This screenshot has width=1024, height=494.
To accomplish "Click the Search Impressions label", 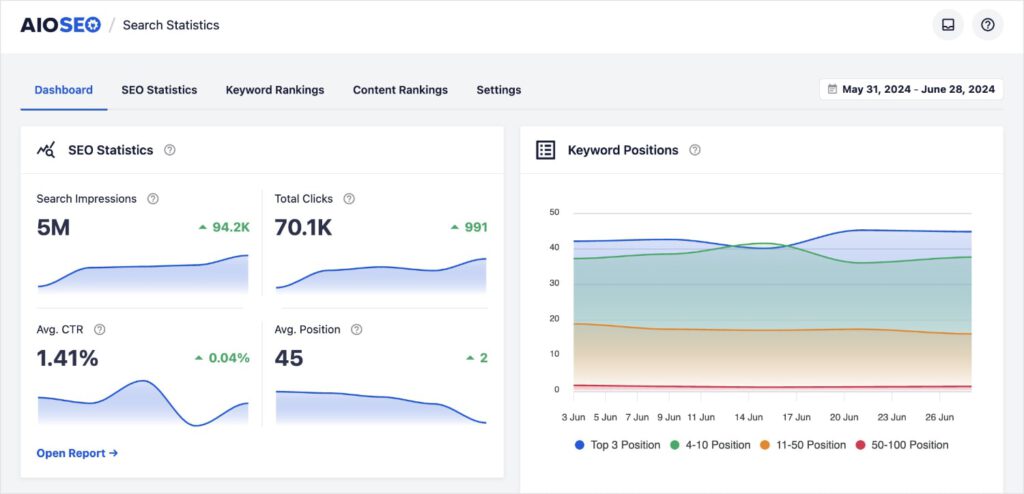I will [87, 199].
